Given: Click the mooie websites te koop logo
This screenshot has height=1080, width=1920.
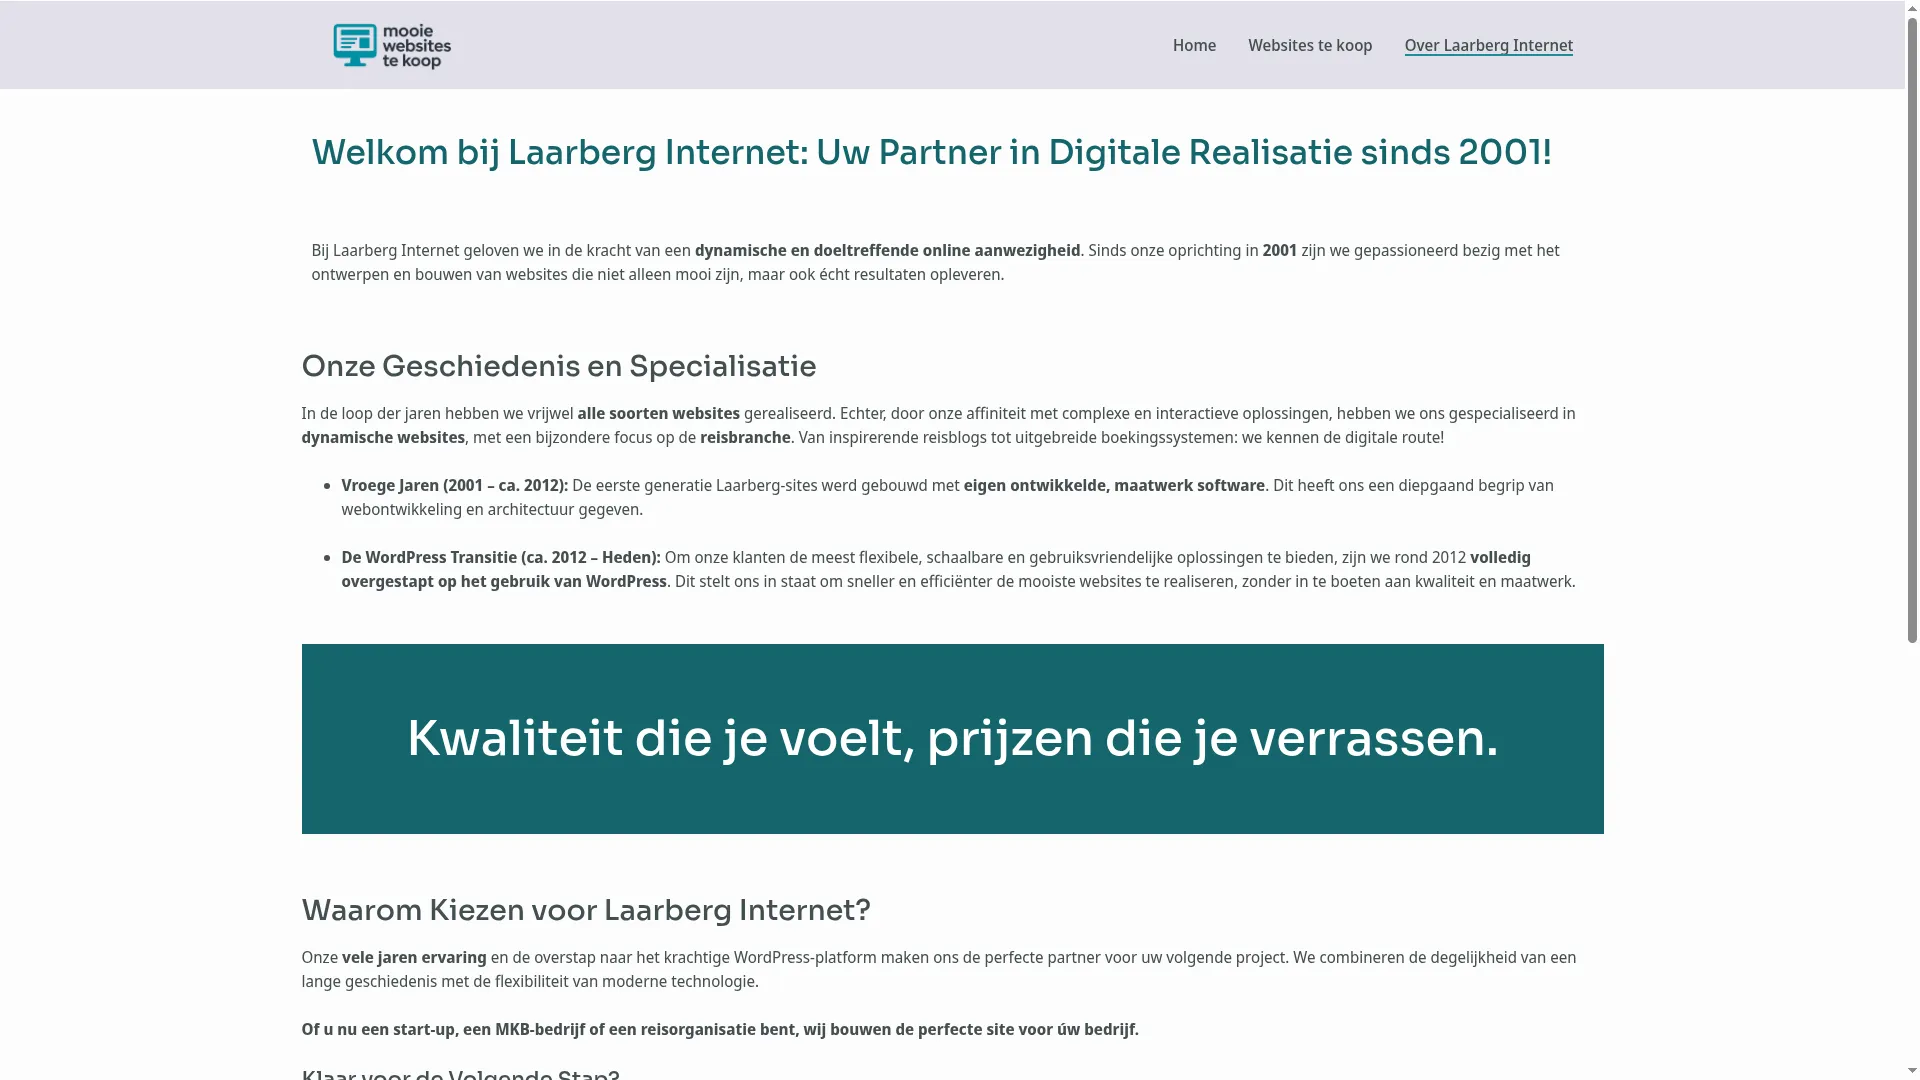Looking at the screenshot, I should [392, 46].
